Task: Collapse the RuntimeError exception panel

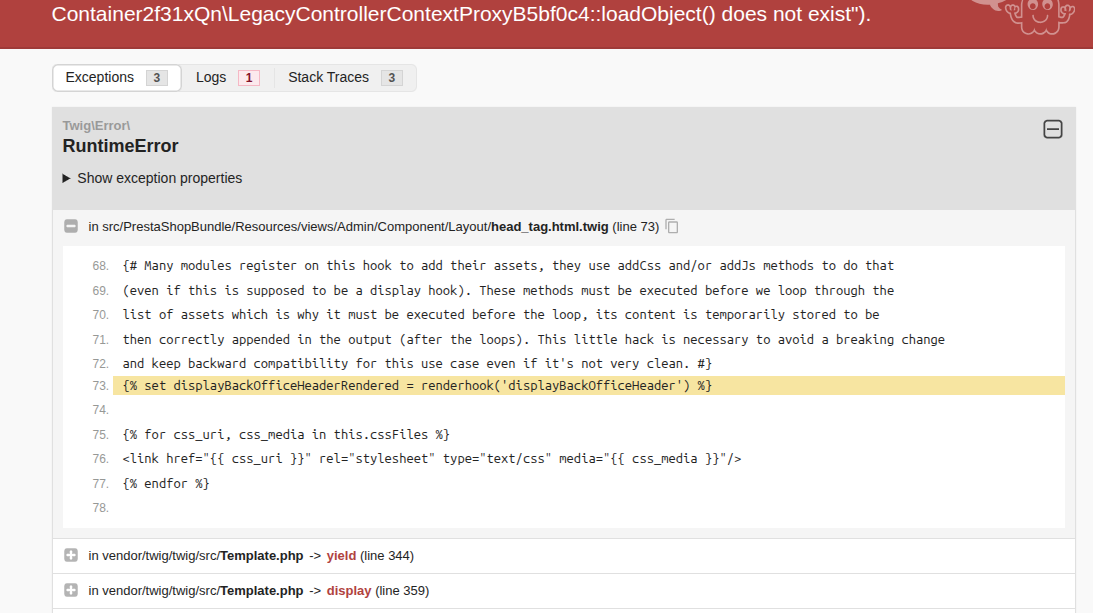Action: click(1053, 129)
